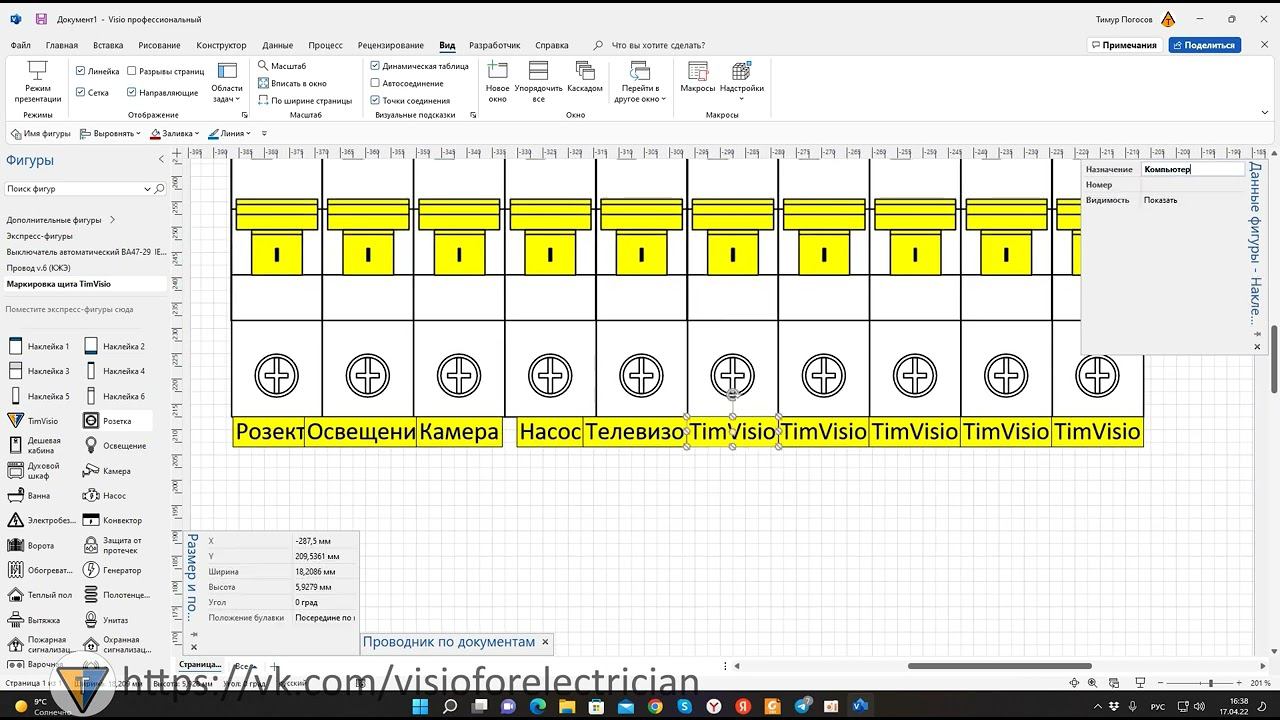
Task: Choose the Вытяжка hood shape
Action: coord(34,620)
